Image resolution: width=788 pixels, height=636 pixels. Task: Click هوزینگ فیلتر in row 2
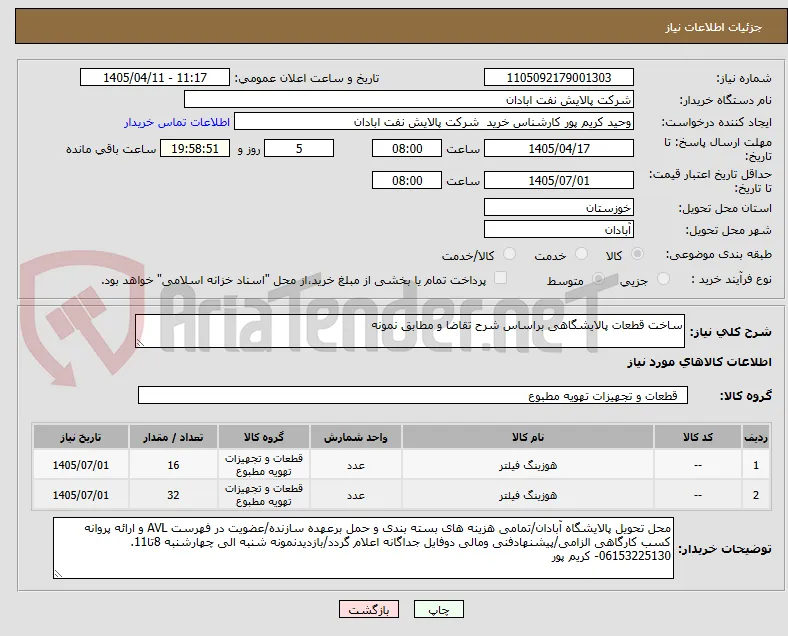click(x=528, y=495)
